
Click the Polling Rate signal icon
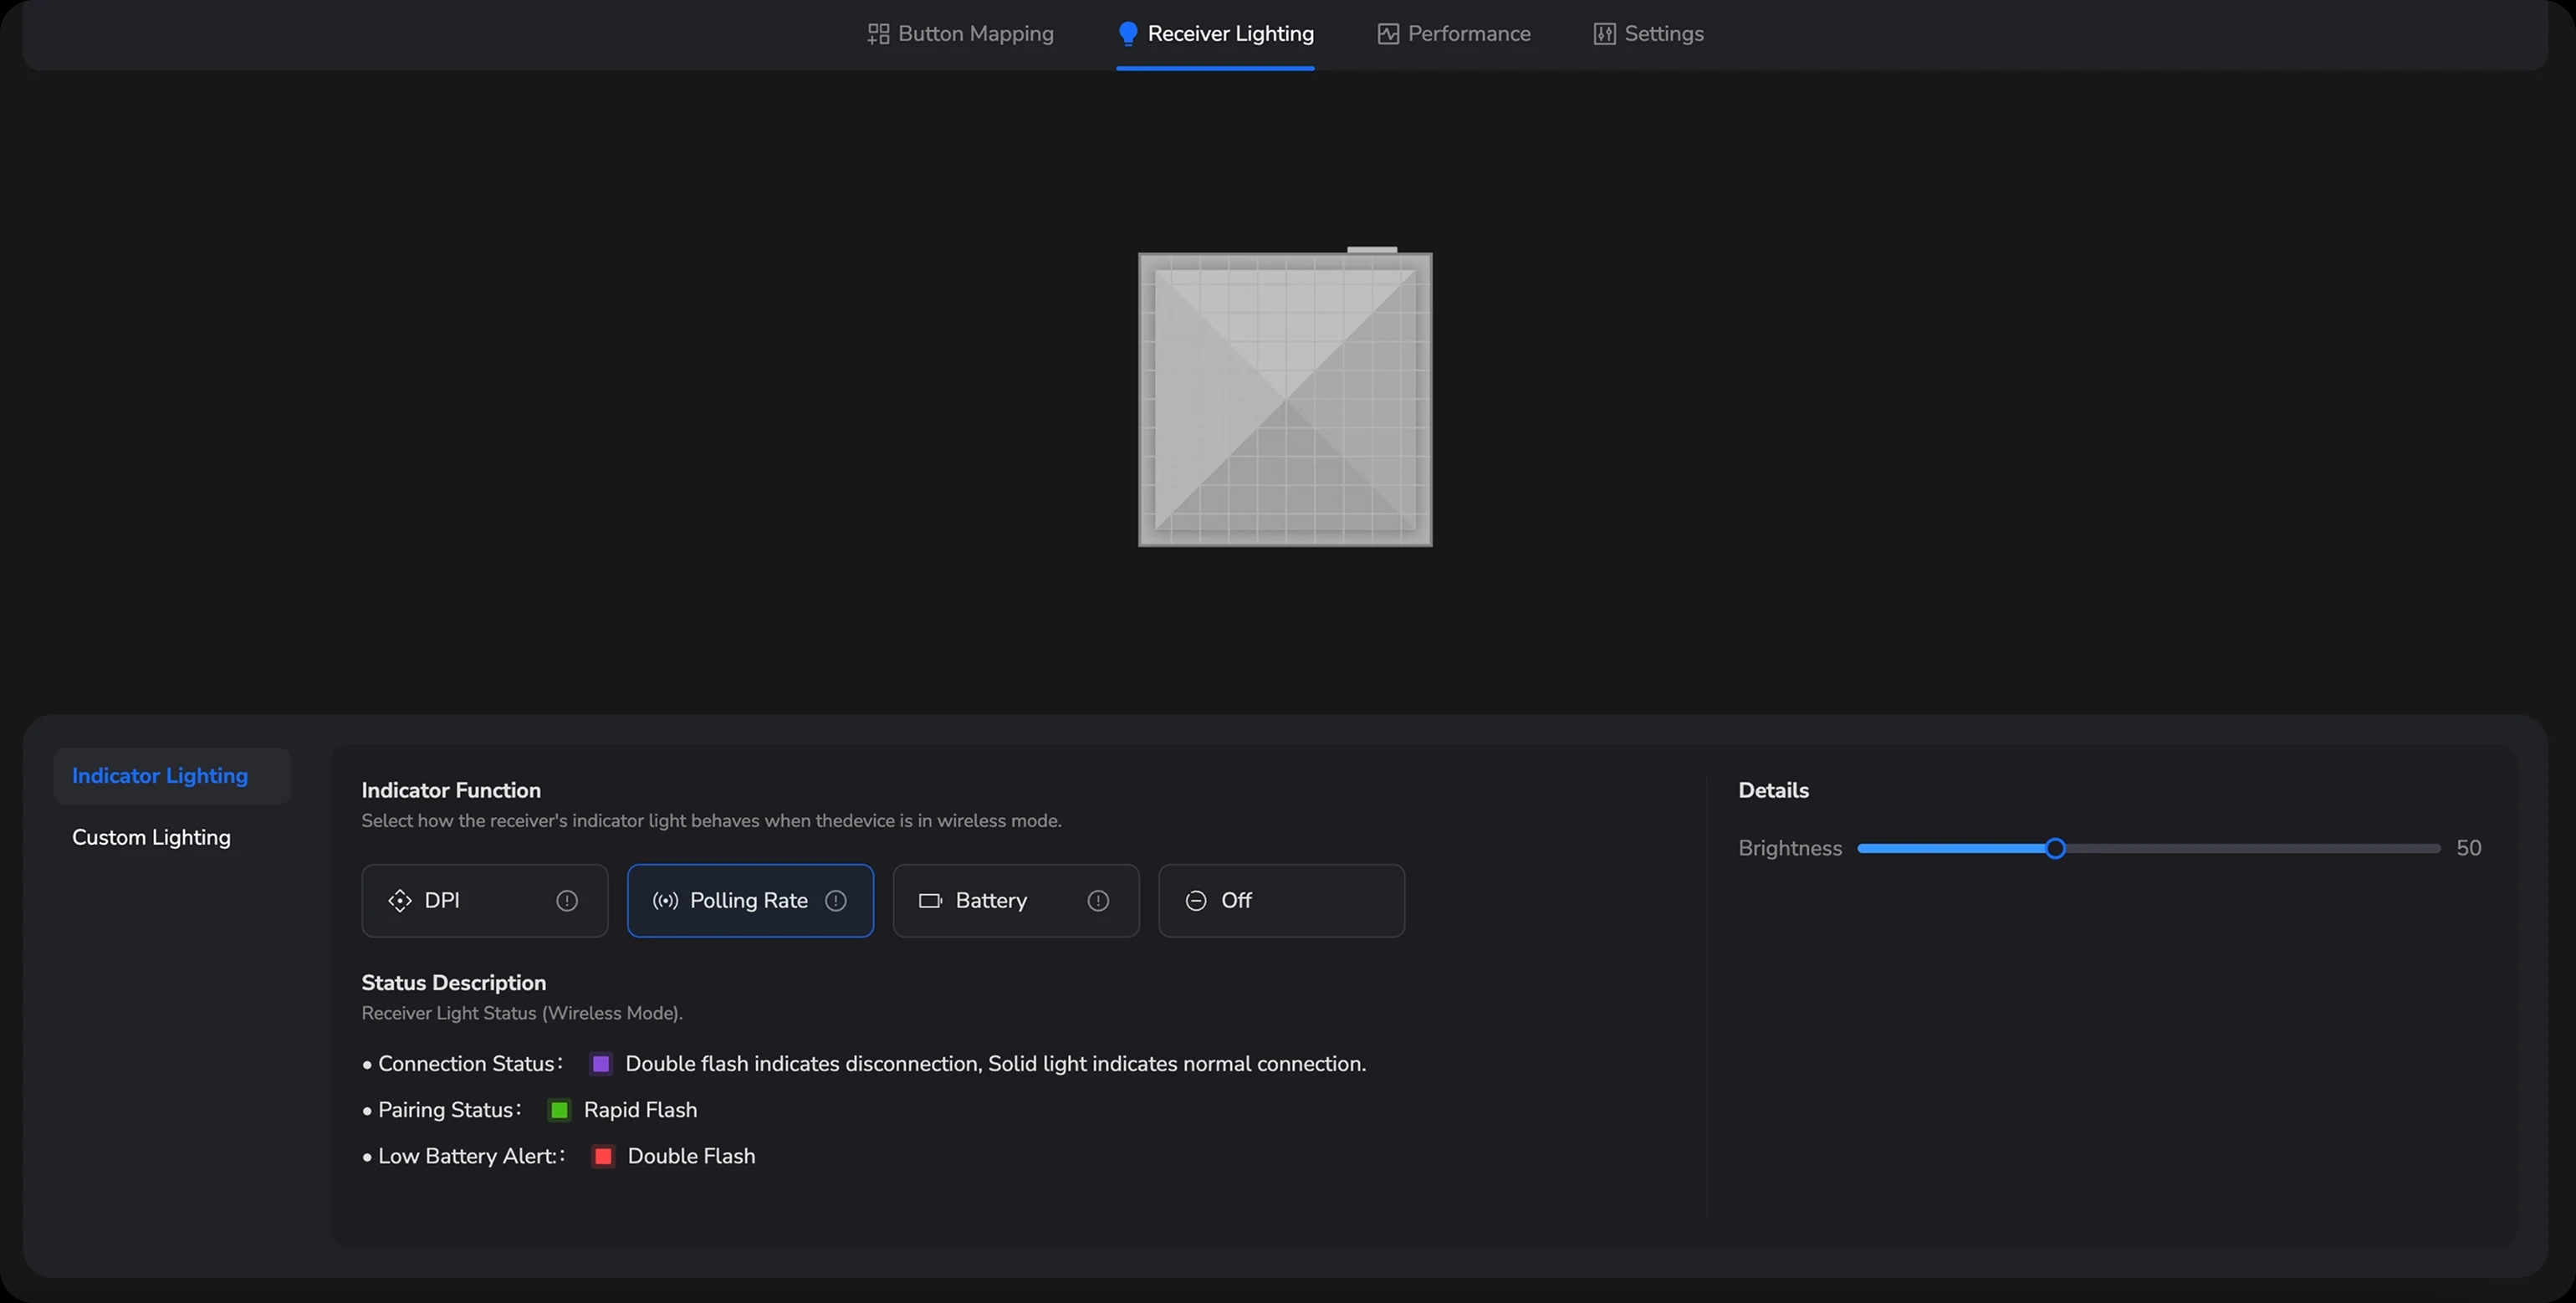pos(665,900)
